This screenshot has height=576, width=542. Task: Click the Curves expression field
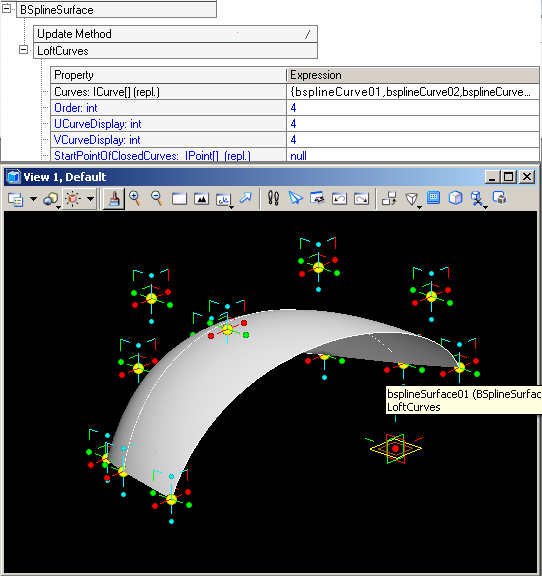[x=413, y=92]
